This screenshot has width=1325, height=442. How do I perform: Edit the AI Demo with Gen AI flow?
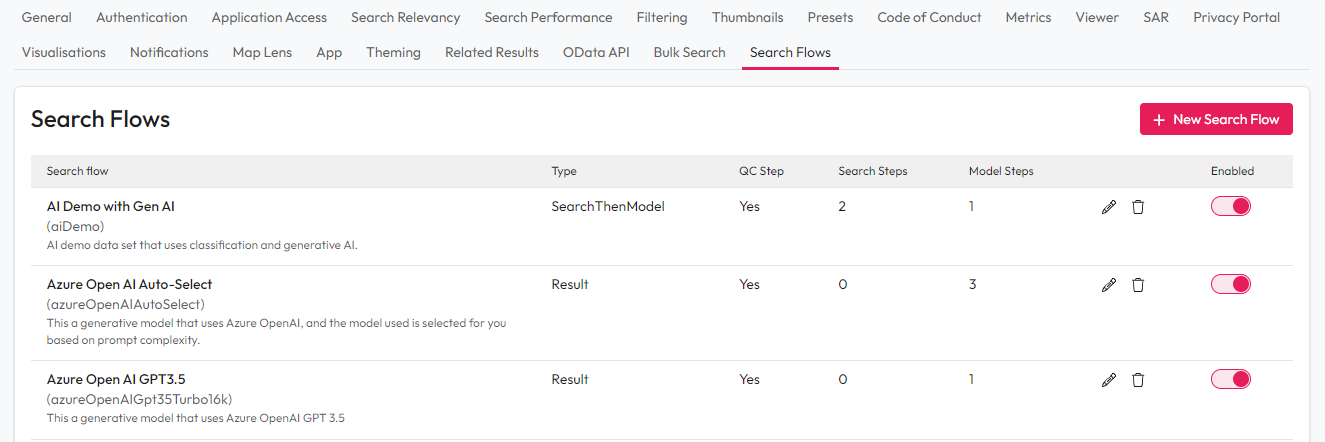(x=1108, y=207)
